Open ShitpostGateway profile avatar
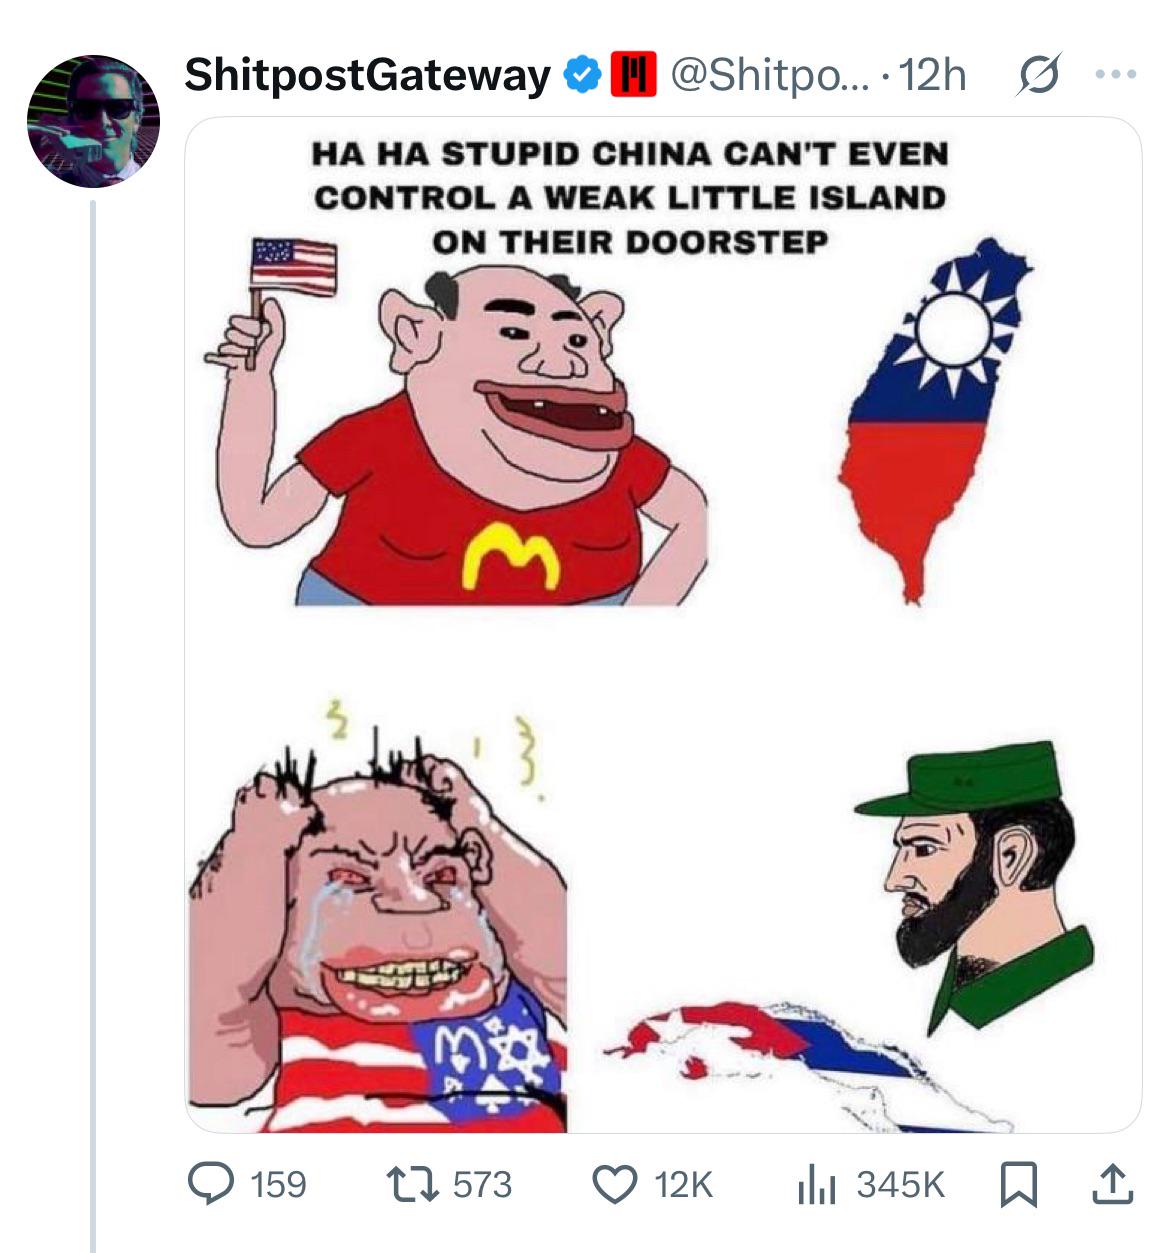The width and height of the screenshot is (1170, 1253). 93,121
